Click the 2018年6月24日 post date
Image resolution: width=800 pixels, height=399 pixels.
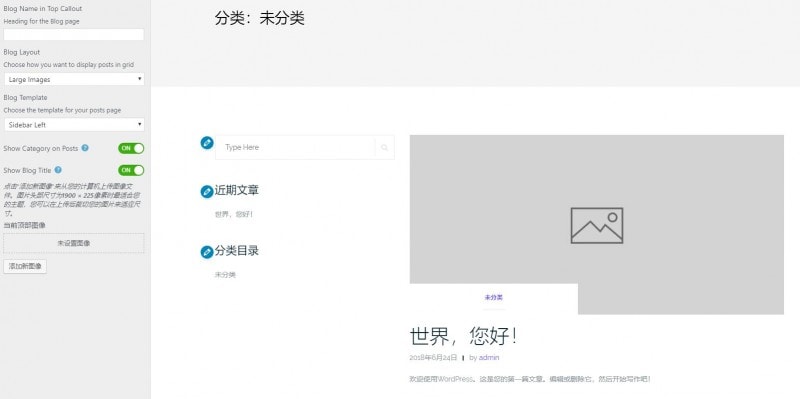click(x=433, y=358)
